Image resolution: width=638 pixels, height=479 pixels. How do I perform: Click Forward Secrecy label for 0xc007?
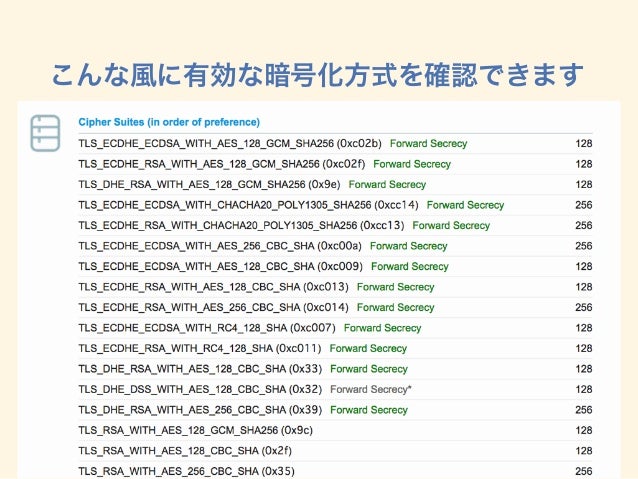pos(382,328)
